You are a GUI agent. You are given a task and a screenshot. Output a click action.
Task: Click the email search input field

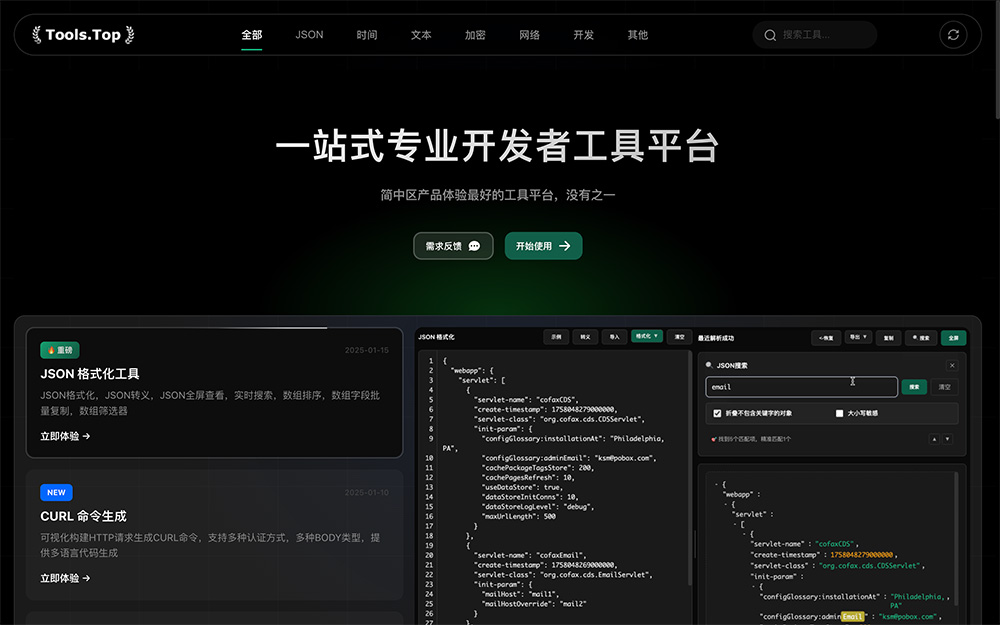(x=800, y=387)
